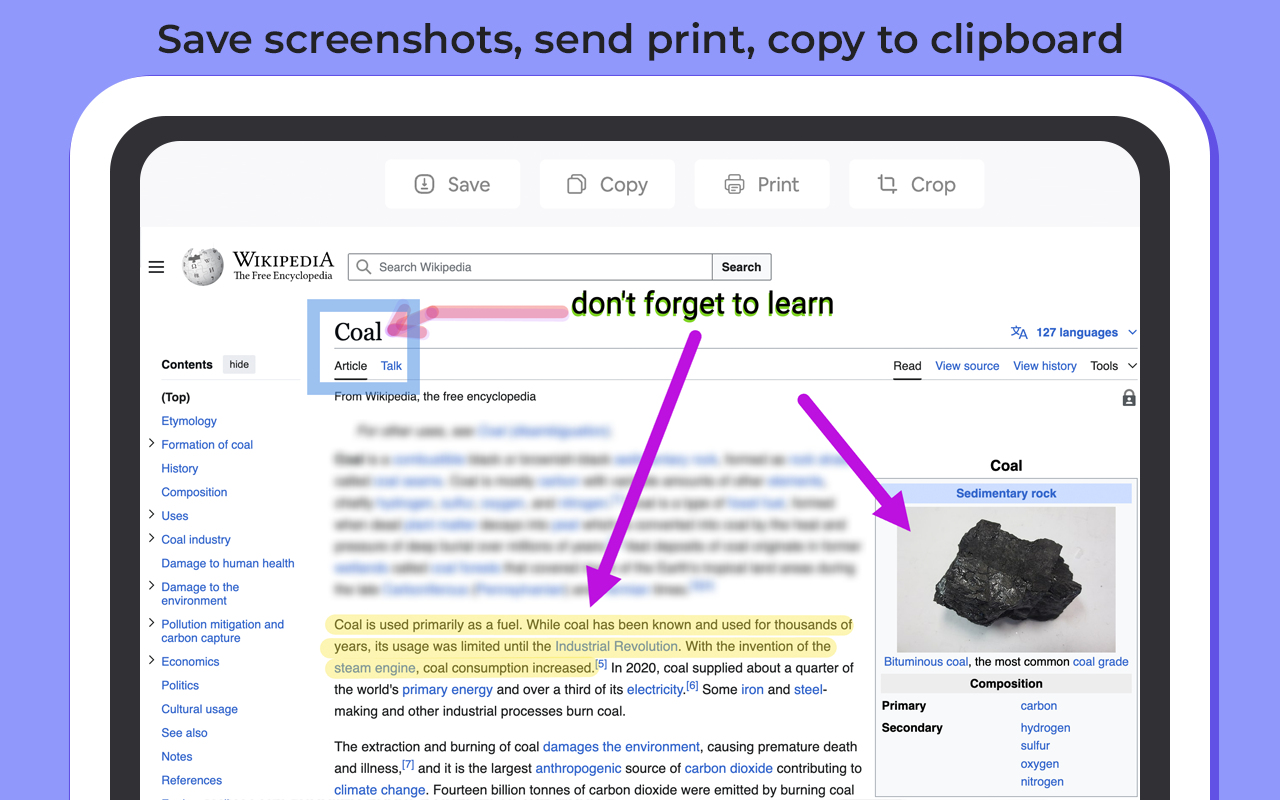Click the Wikipedia globe logo

point(203,266)
